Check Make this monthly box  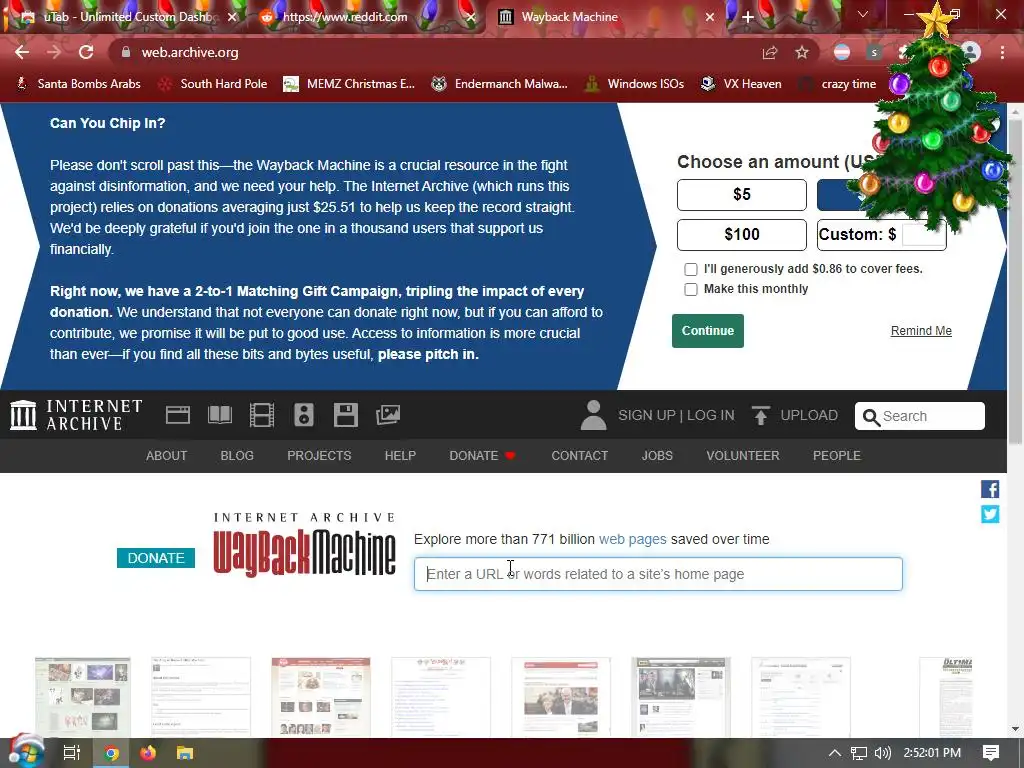point(691,289)
